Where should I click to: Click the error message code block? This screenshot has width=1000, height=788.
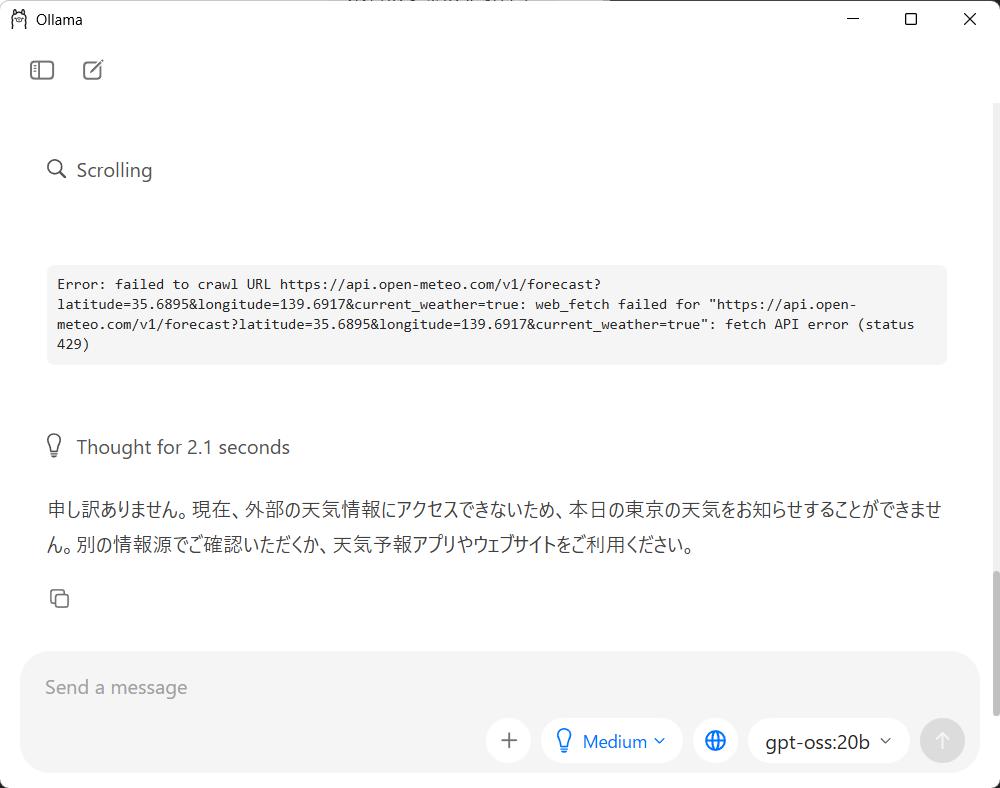(496, 314)
